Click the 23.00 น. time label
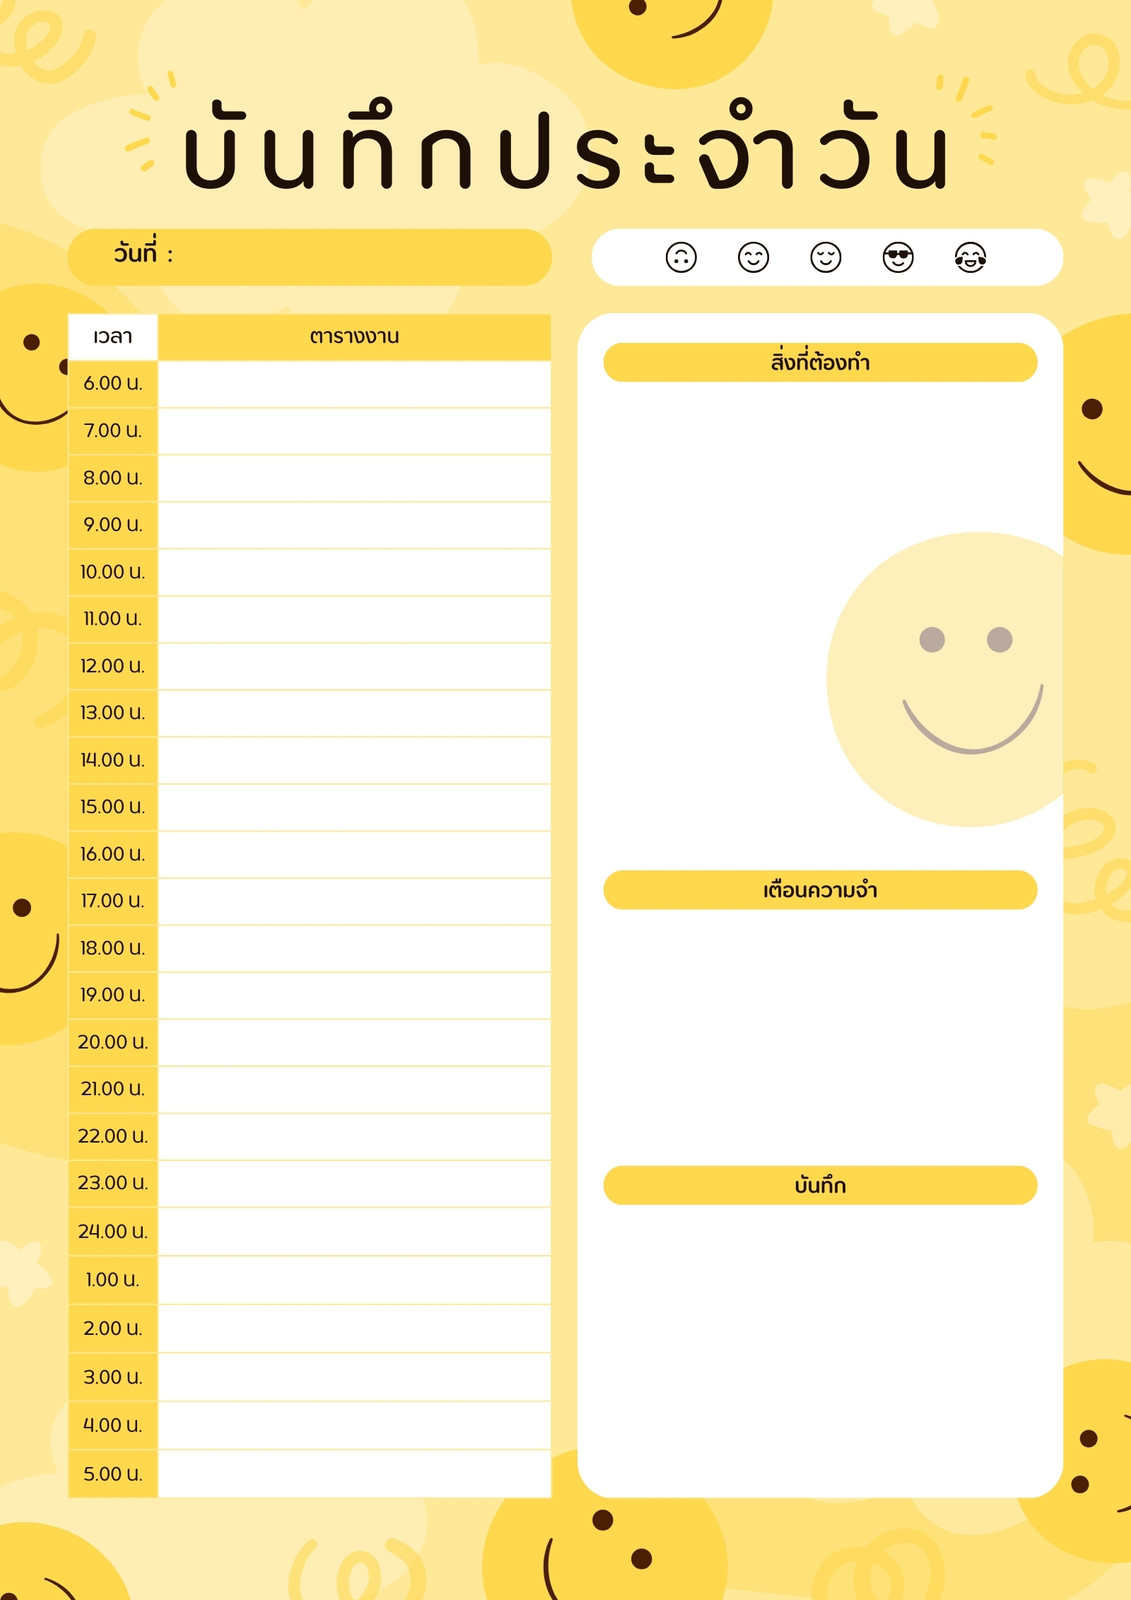This screenshot has height=1600, width=1131. point(113,1183)
